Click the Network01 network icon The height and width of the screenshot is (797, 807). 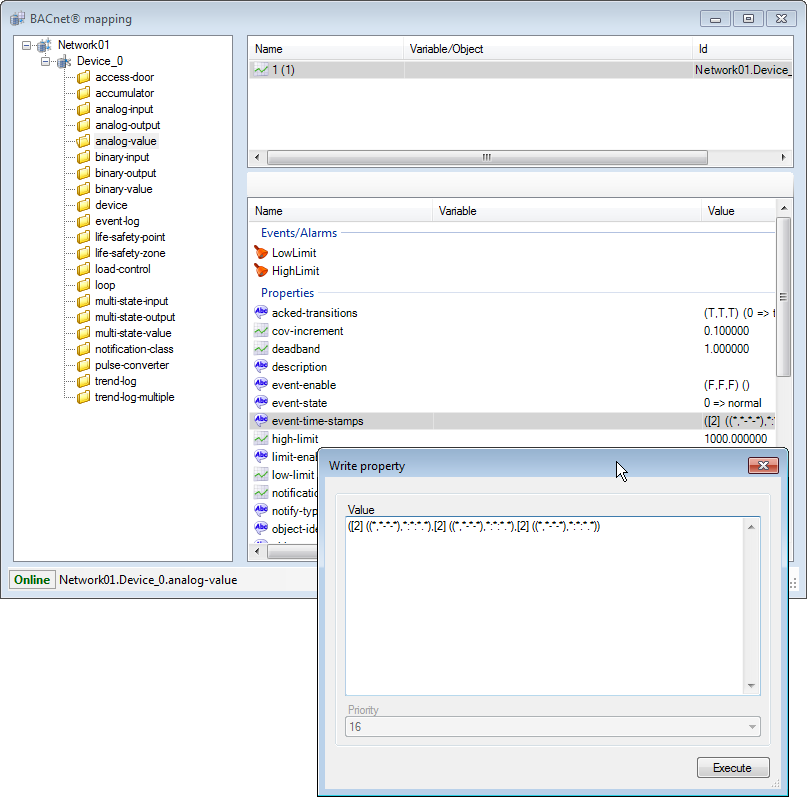coord(44,45)
